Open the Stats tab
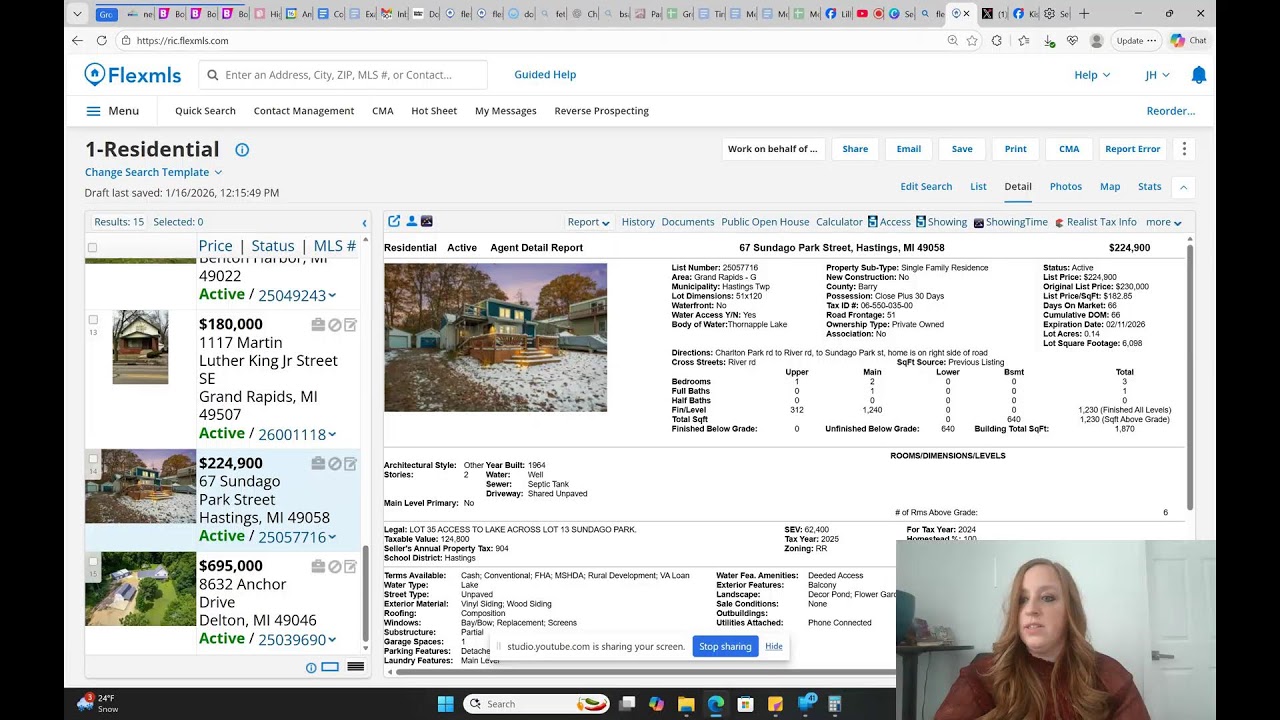Viewport: 1280px width, 720px height. tap(1149, 187)
